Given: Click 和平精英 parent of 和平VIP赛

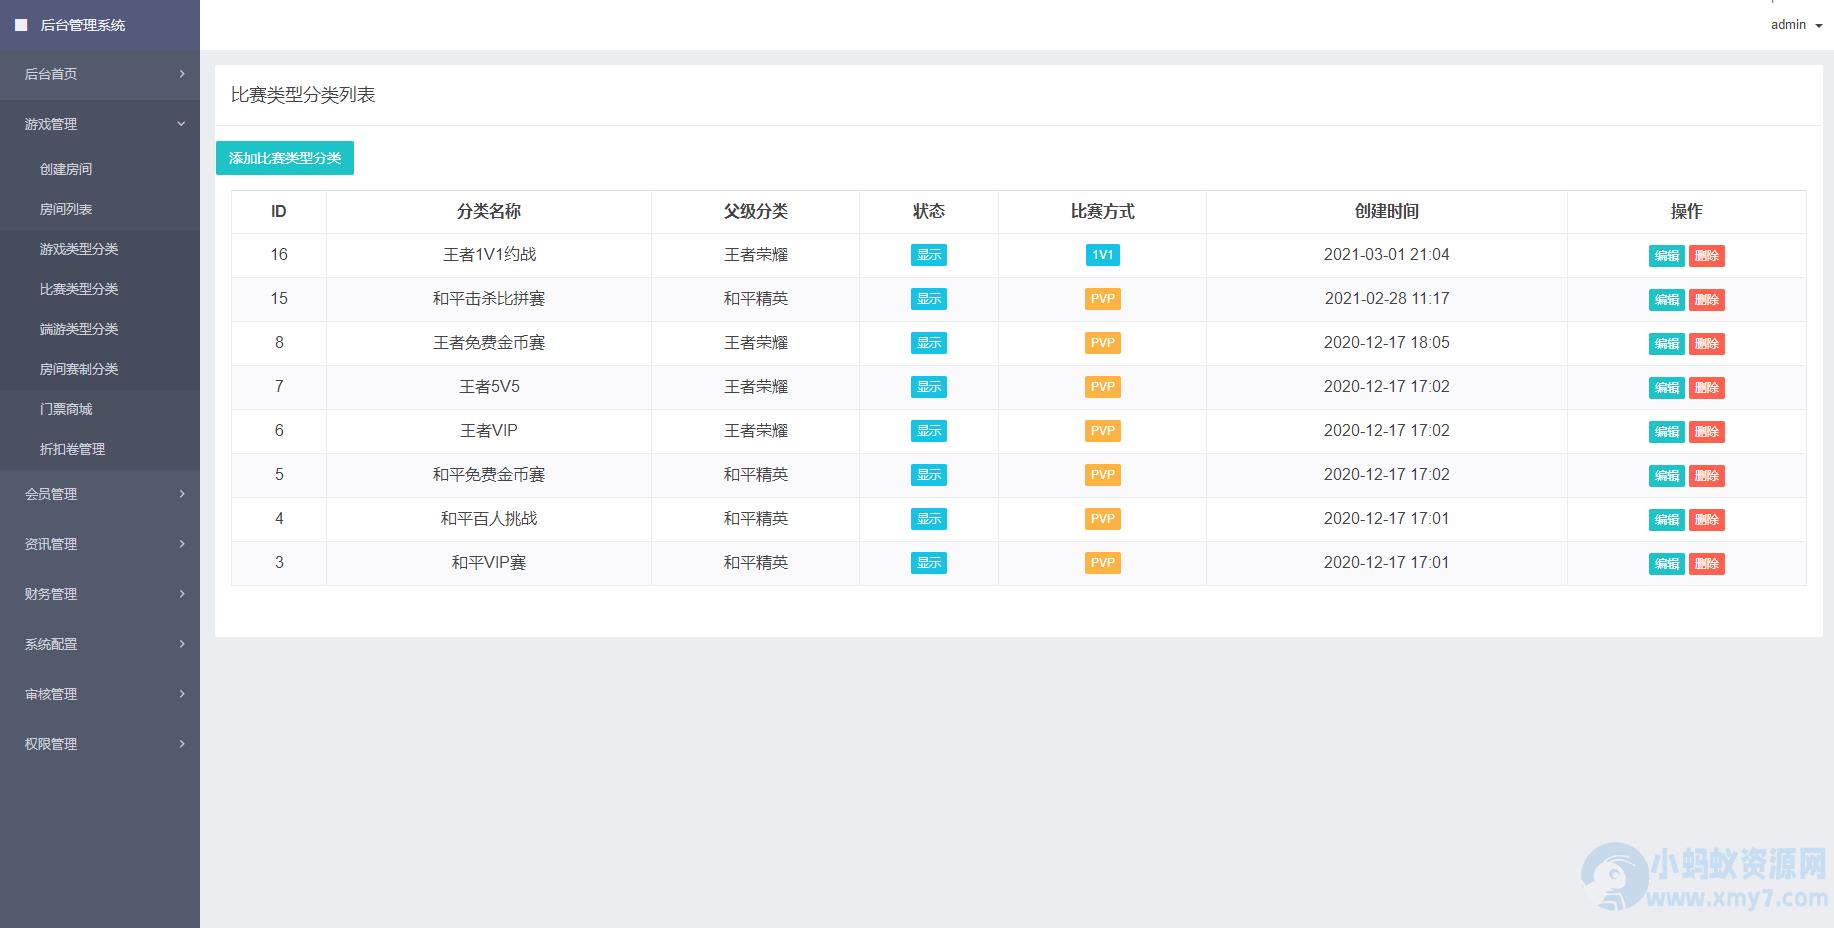Looking at the screenshot, I should coord(756,563).
